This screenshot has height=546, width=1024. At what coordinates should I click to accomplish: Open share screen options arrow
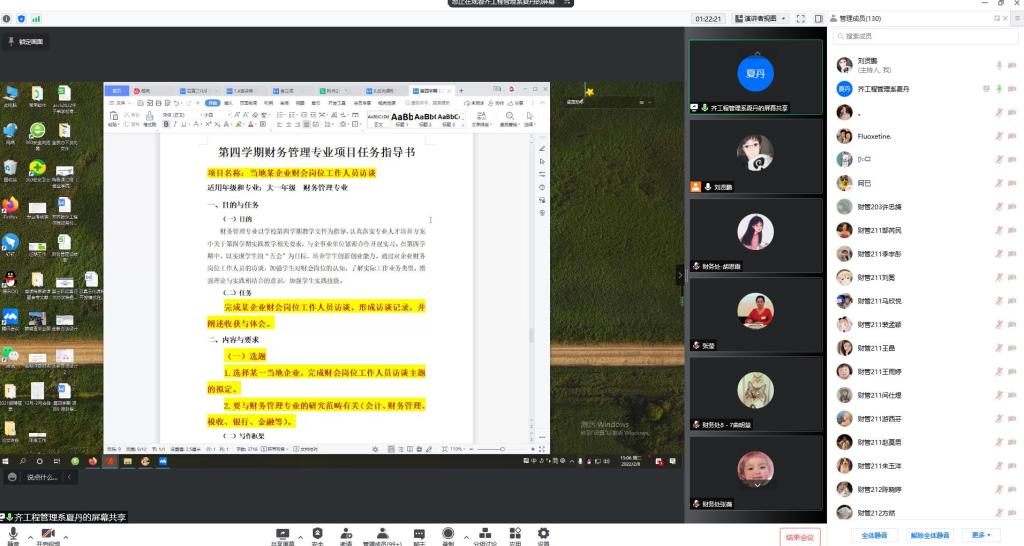300,538
